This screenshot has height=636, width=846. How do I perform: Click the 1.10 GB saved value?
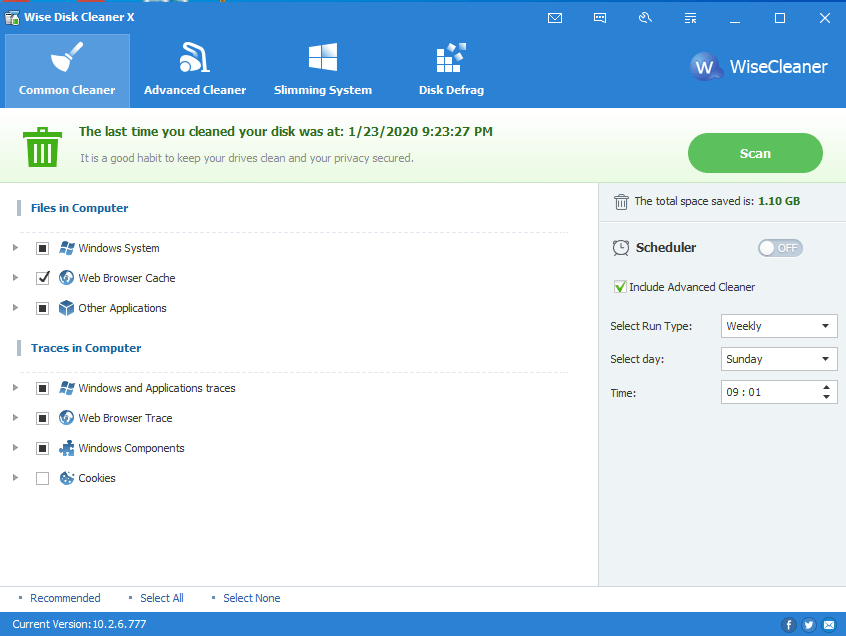(x=779, y=201)
